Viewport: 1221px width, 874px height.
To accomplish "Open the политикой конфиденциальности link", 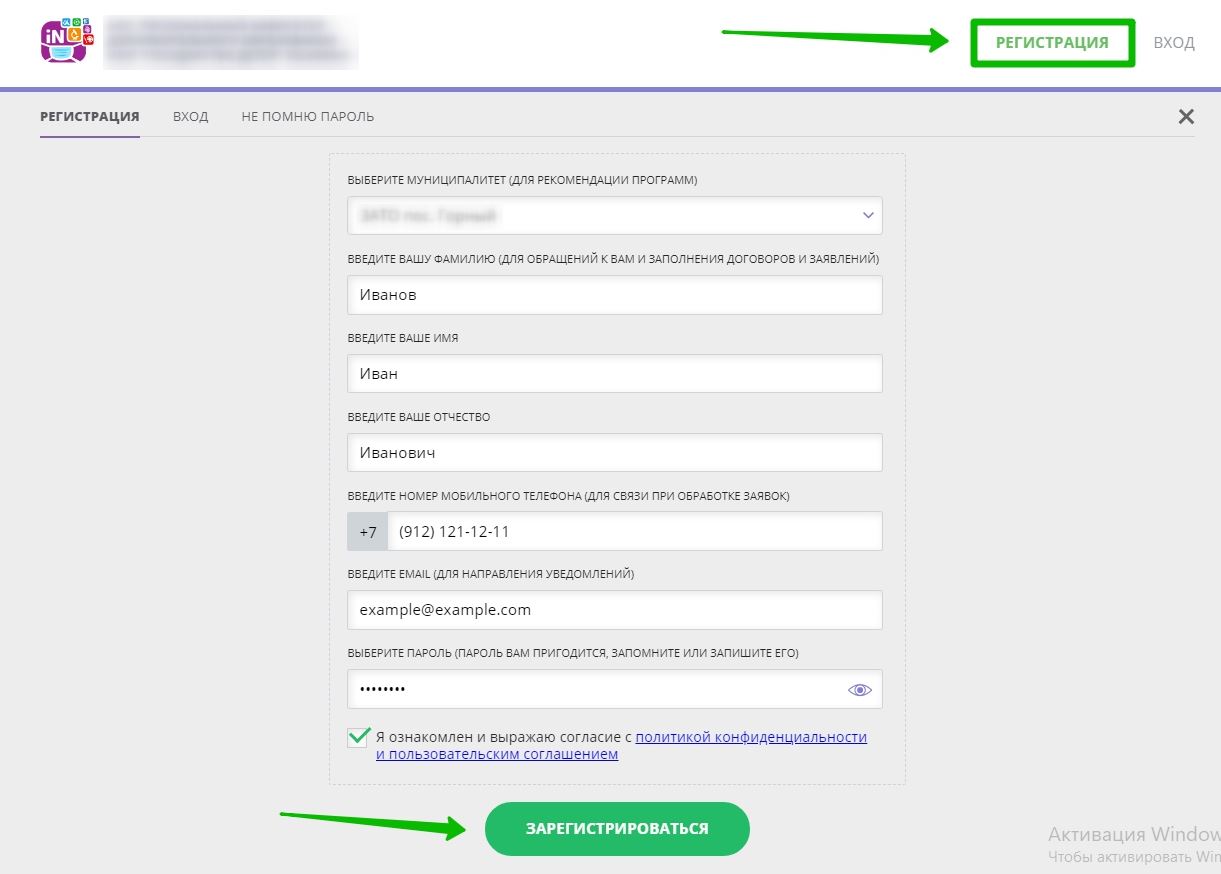I will [750, 737].
